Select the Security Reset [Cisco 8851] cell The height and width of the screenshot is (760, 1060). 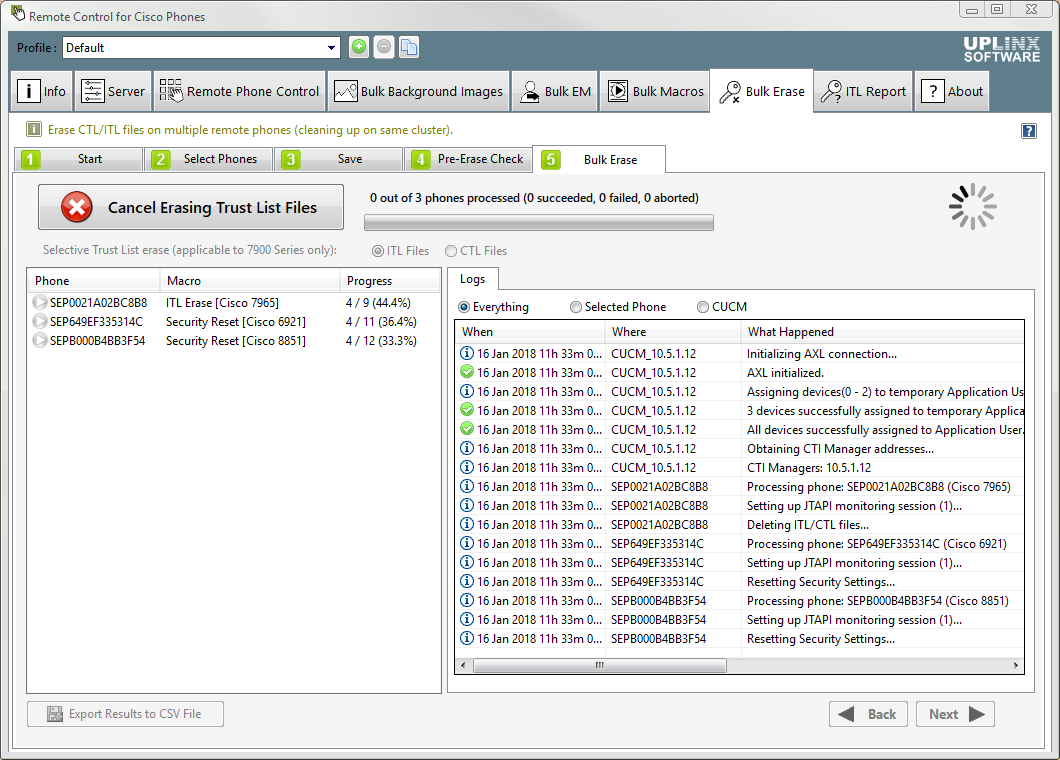pos(236,341)
